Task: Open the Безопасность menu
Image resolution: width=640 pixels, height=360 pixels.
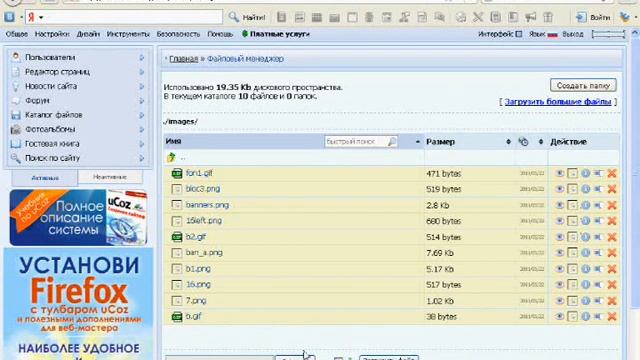Action: 178,34
